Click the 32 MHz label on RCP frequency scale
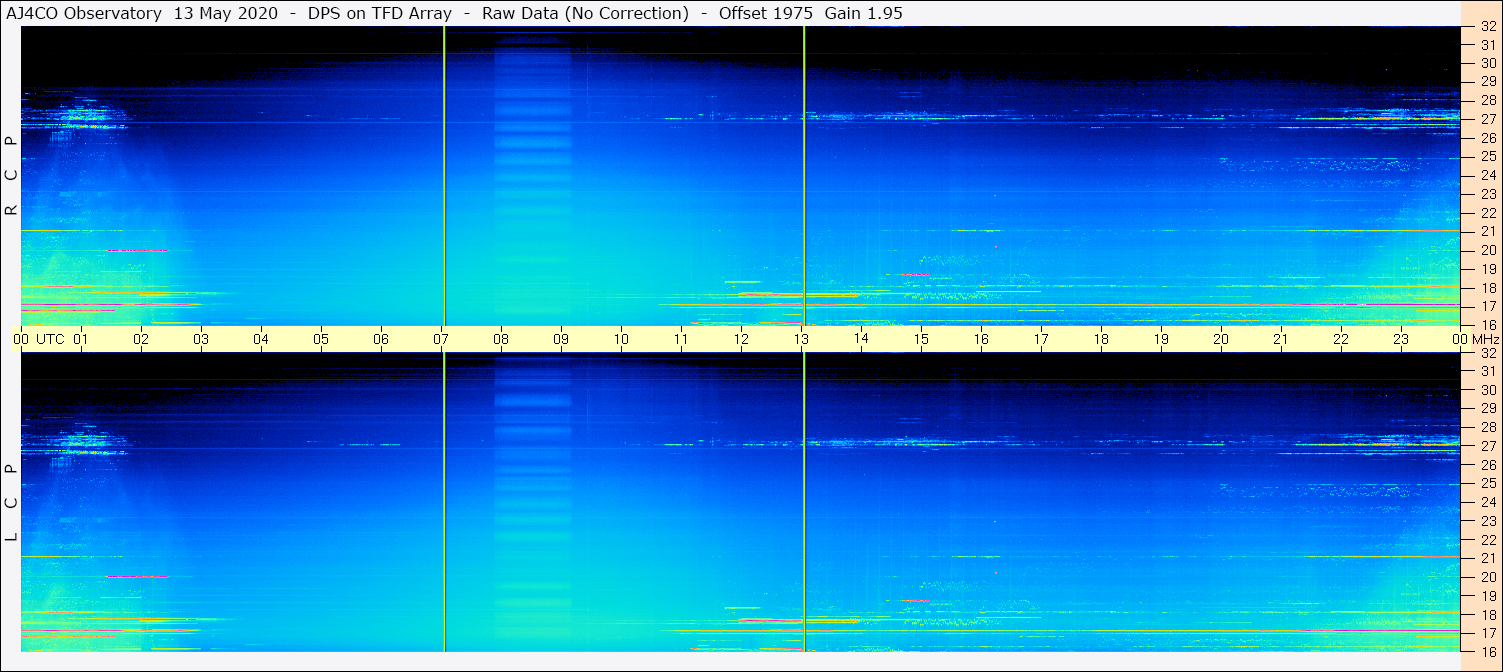Screen dimensions: 1503x672 click(x=1488, y=27)
